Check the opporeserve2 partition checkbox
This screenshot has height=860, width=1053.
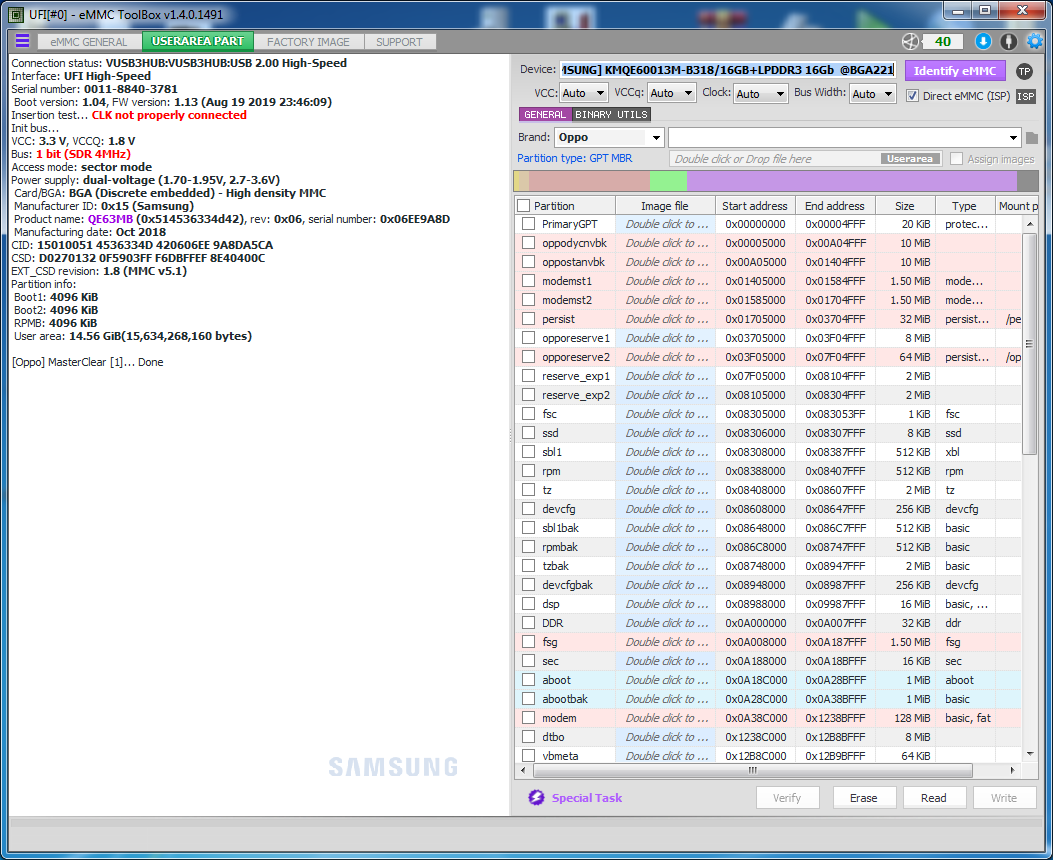click(529, 356)
